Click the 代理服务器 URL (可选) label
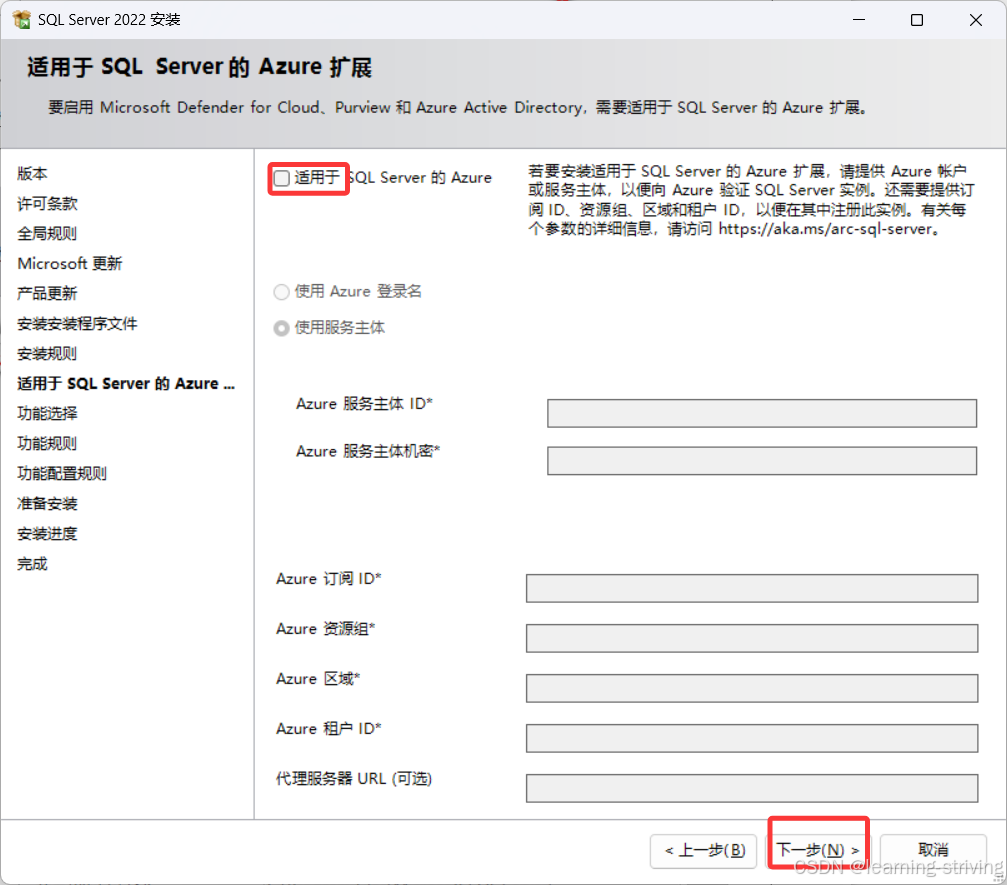The height and width of the screenshot is (885, 1007). [x=354, y=779]
